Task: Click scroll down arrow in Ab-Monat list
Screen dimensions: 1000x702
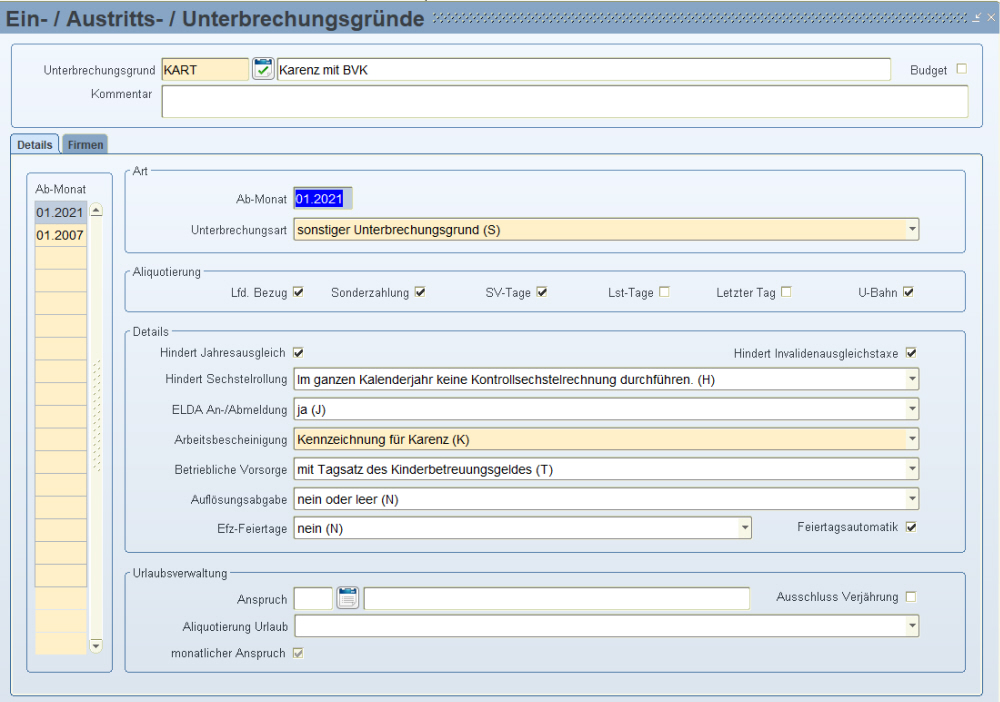Action: 96,646
